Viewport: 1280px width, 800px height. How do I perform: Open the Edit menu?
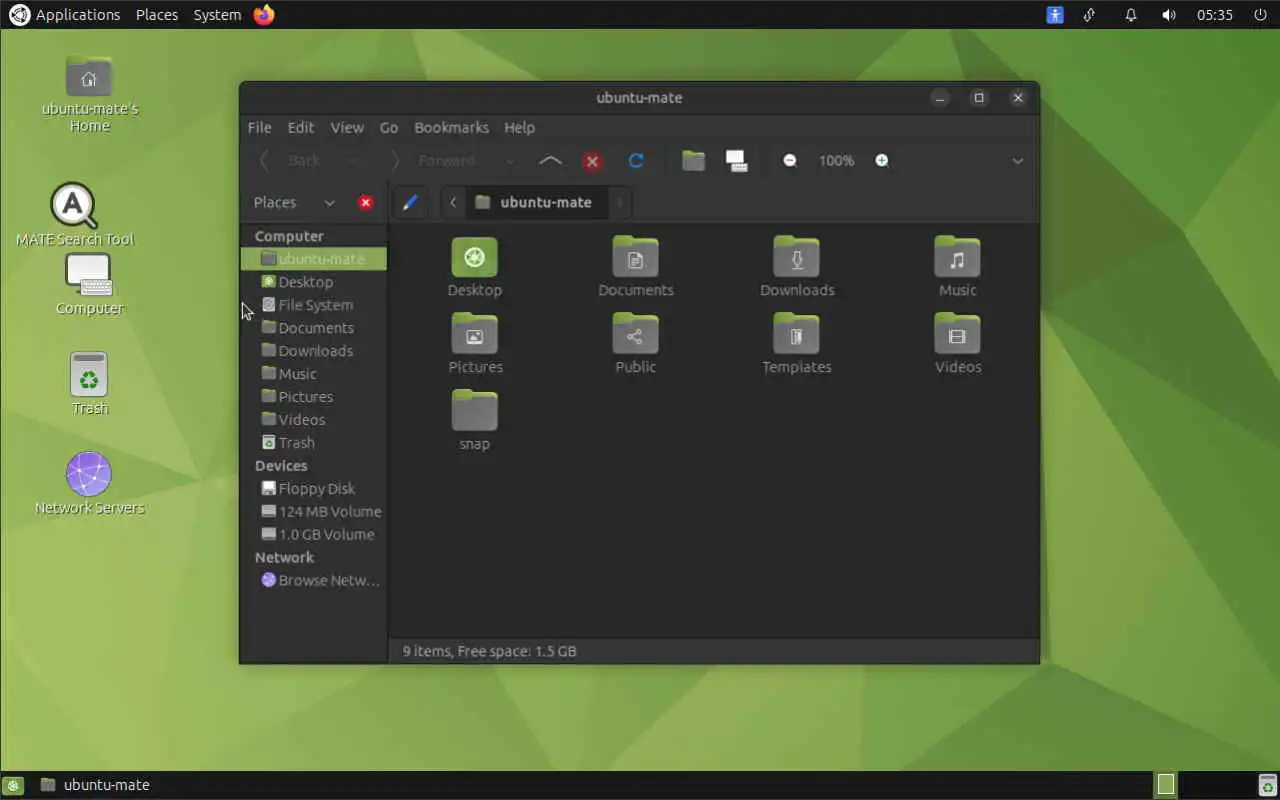[x=301, y=127]
